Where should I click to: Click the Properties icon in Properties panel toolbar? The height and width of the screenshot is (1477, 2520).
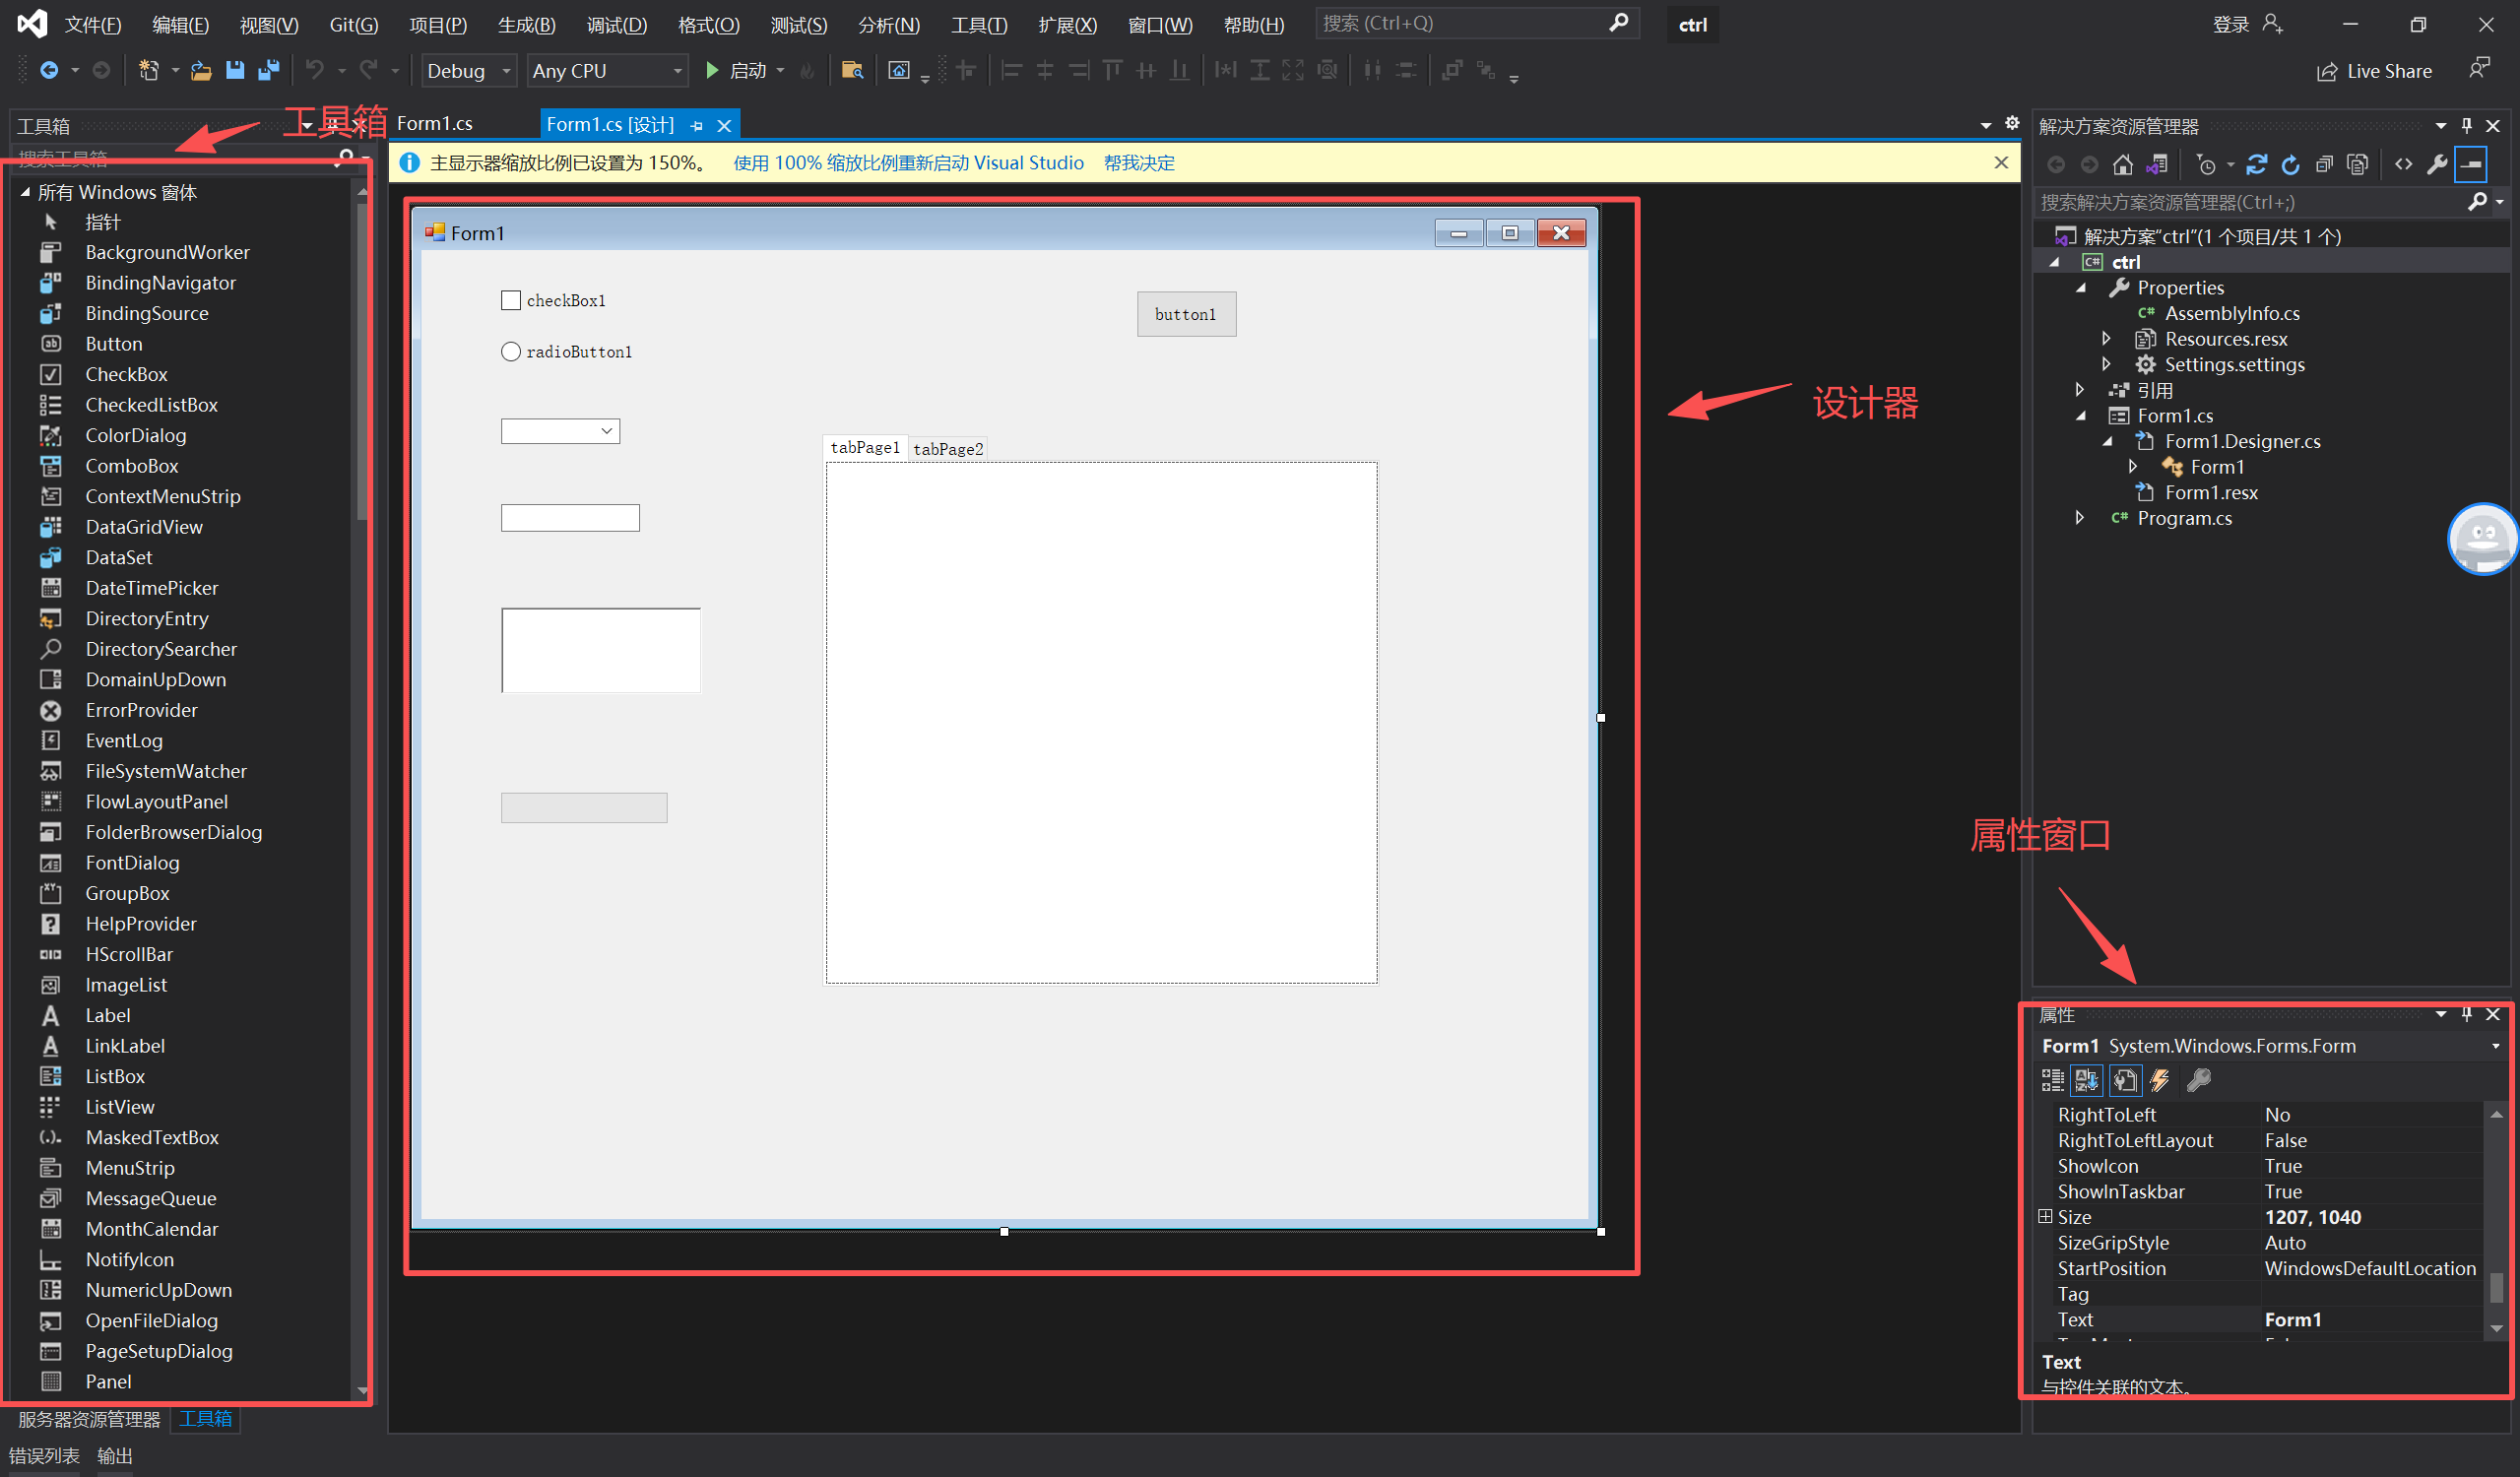(2124, 1080)
